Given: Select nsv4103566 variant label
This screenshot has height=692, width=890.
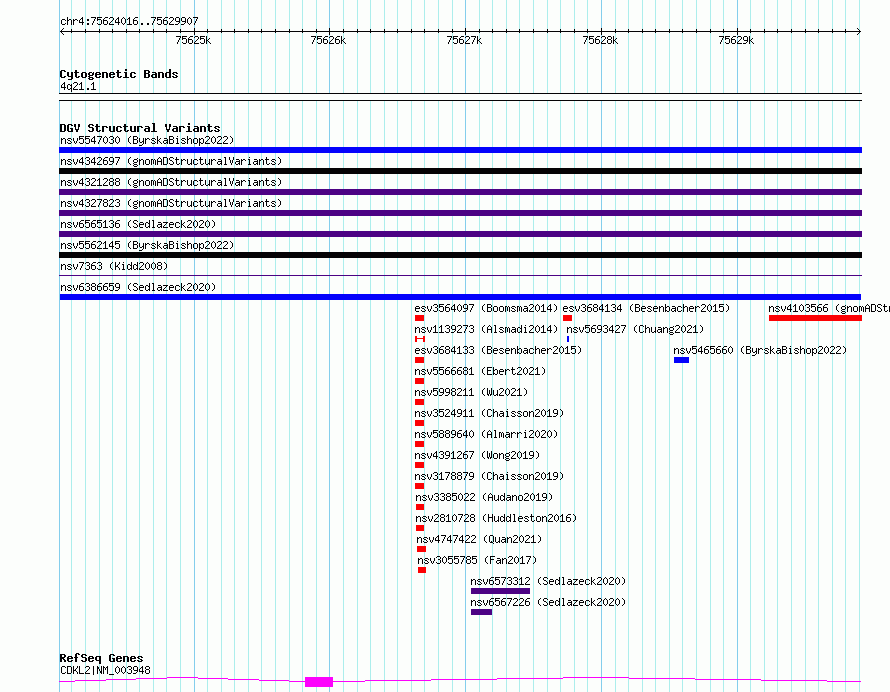Looking at the screenshot, I should tap(829, 308).
